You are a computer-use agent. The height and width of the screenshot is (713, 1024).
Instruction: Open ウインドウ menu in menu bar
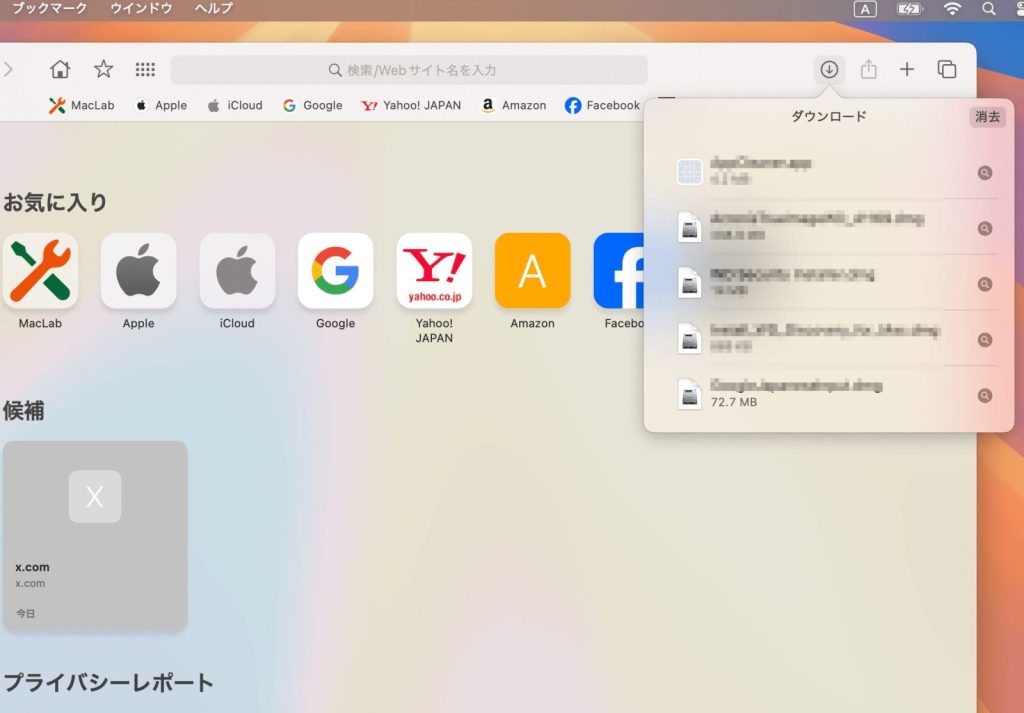(141, 8)
